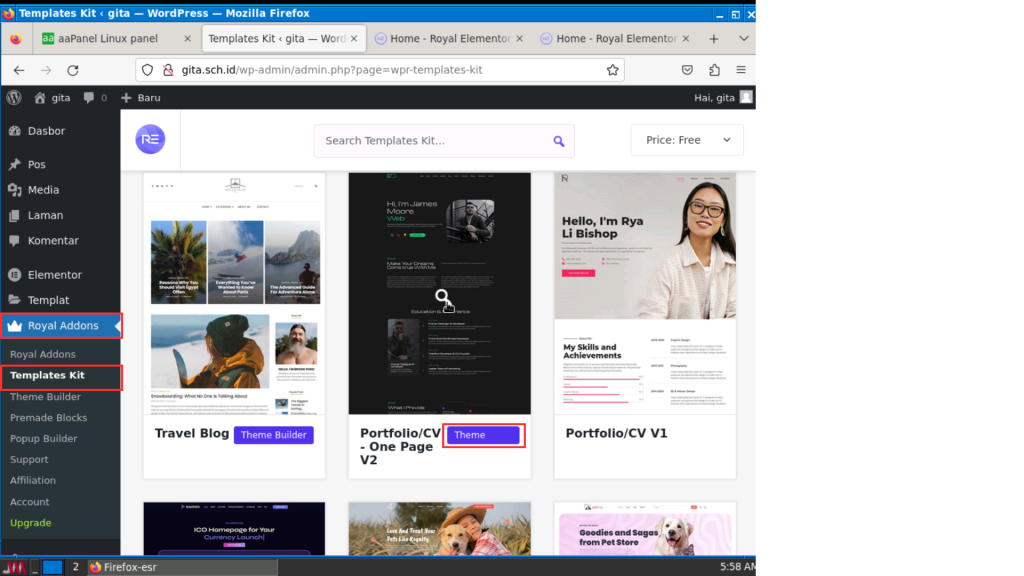Open the Firefox hamburger menu

[741, 70]
